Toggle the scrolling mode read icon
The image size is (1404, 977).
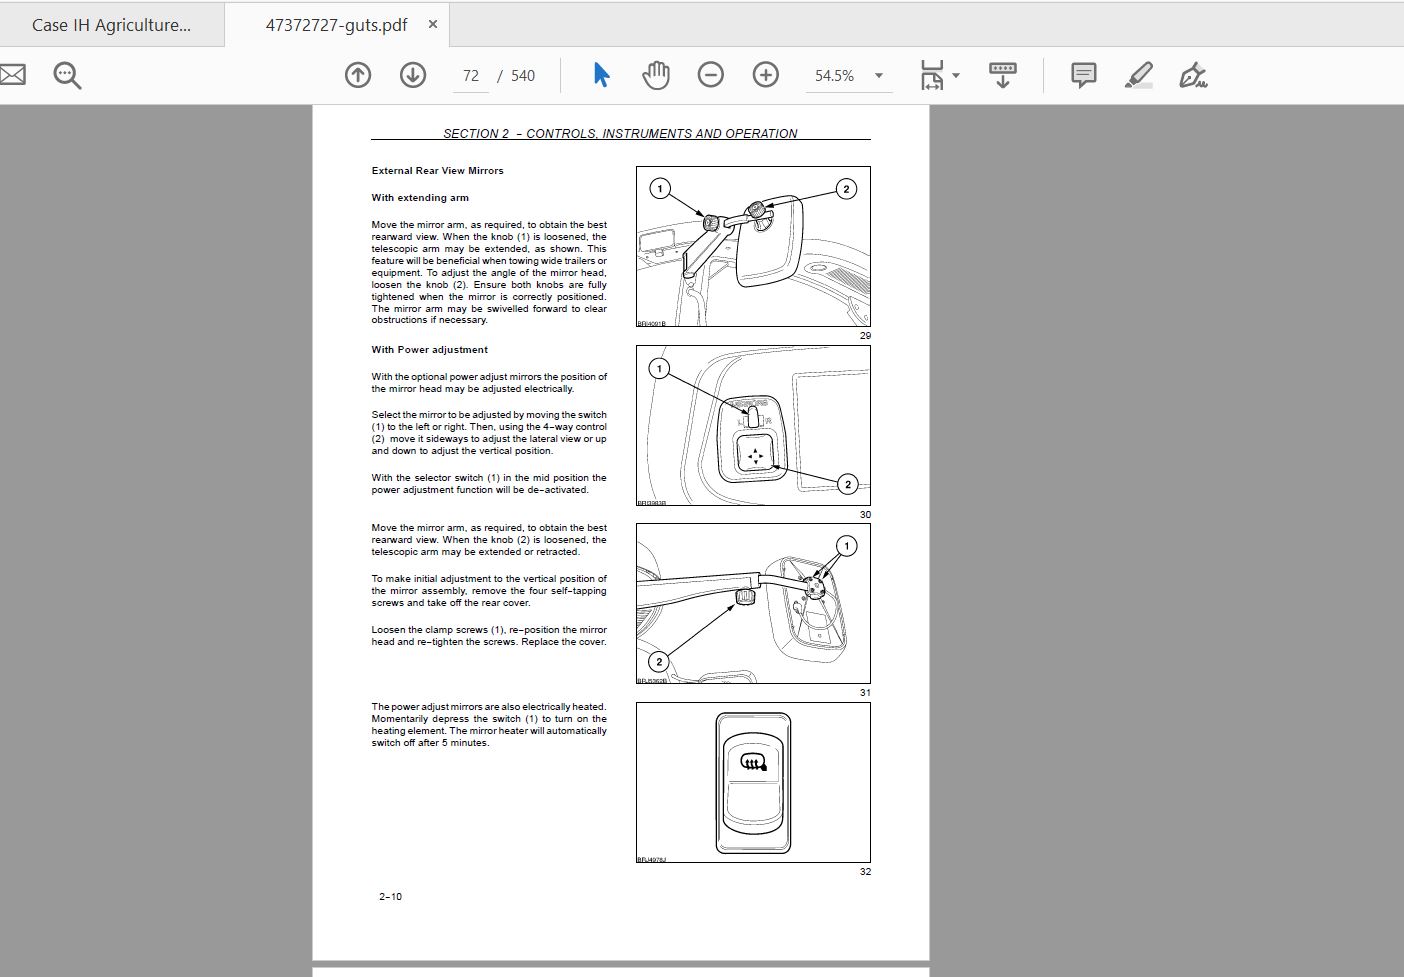(x=1002, y=75)
